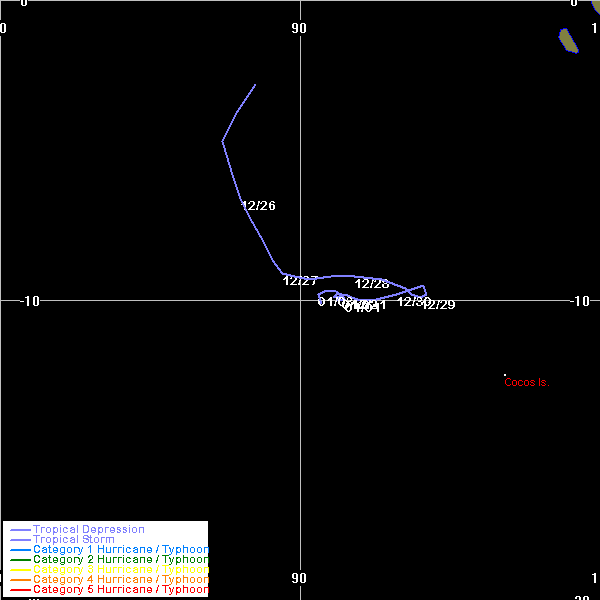
Task: Click the white Cocos island dot
Action: coord(505,374)
